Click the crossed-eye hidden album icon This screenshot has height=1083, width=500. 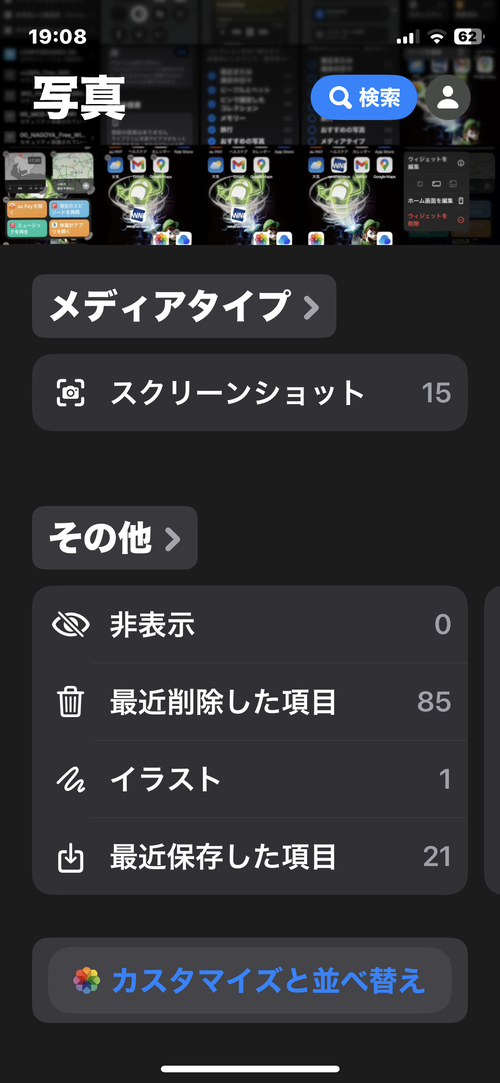pyautogui.click(x=70, y=625)
